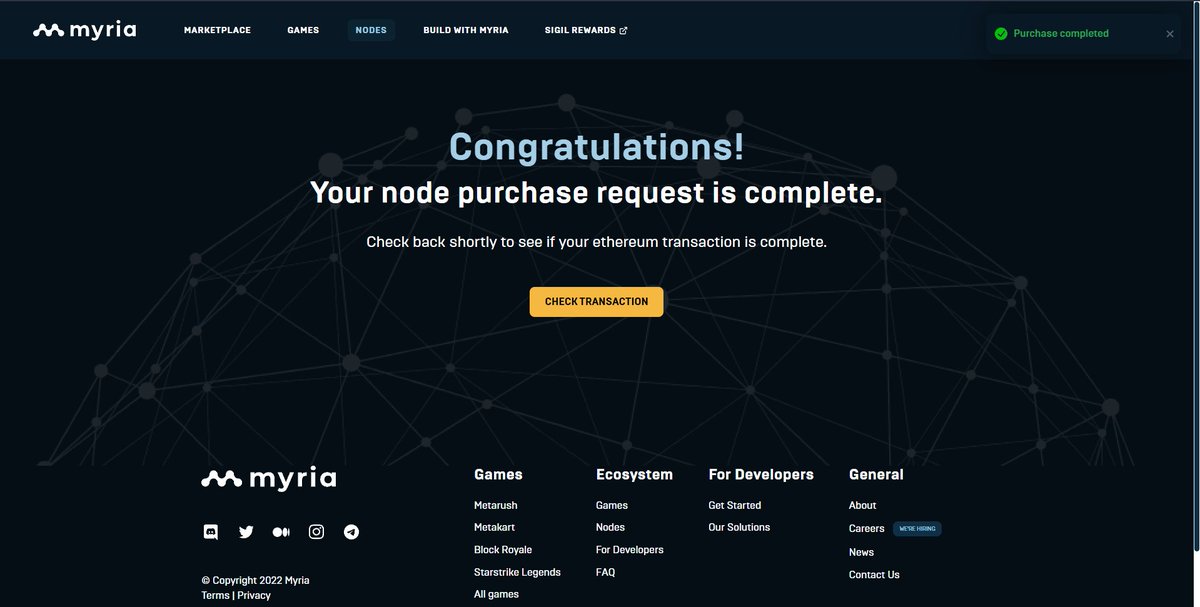Open Build With Myria in navigation
Viewport: 1200px width, 607px height.
pyautogui.click(x=466, y=30)
